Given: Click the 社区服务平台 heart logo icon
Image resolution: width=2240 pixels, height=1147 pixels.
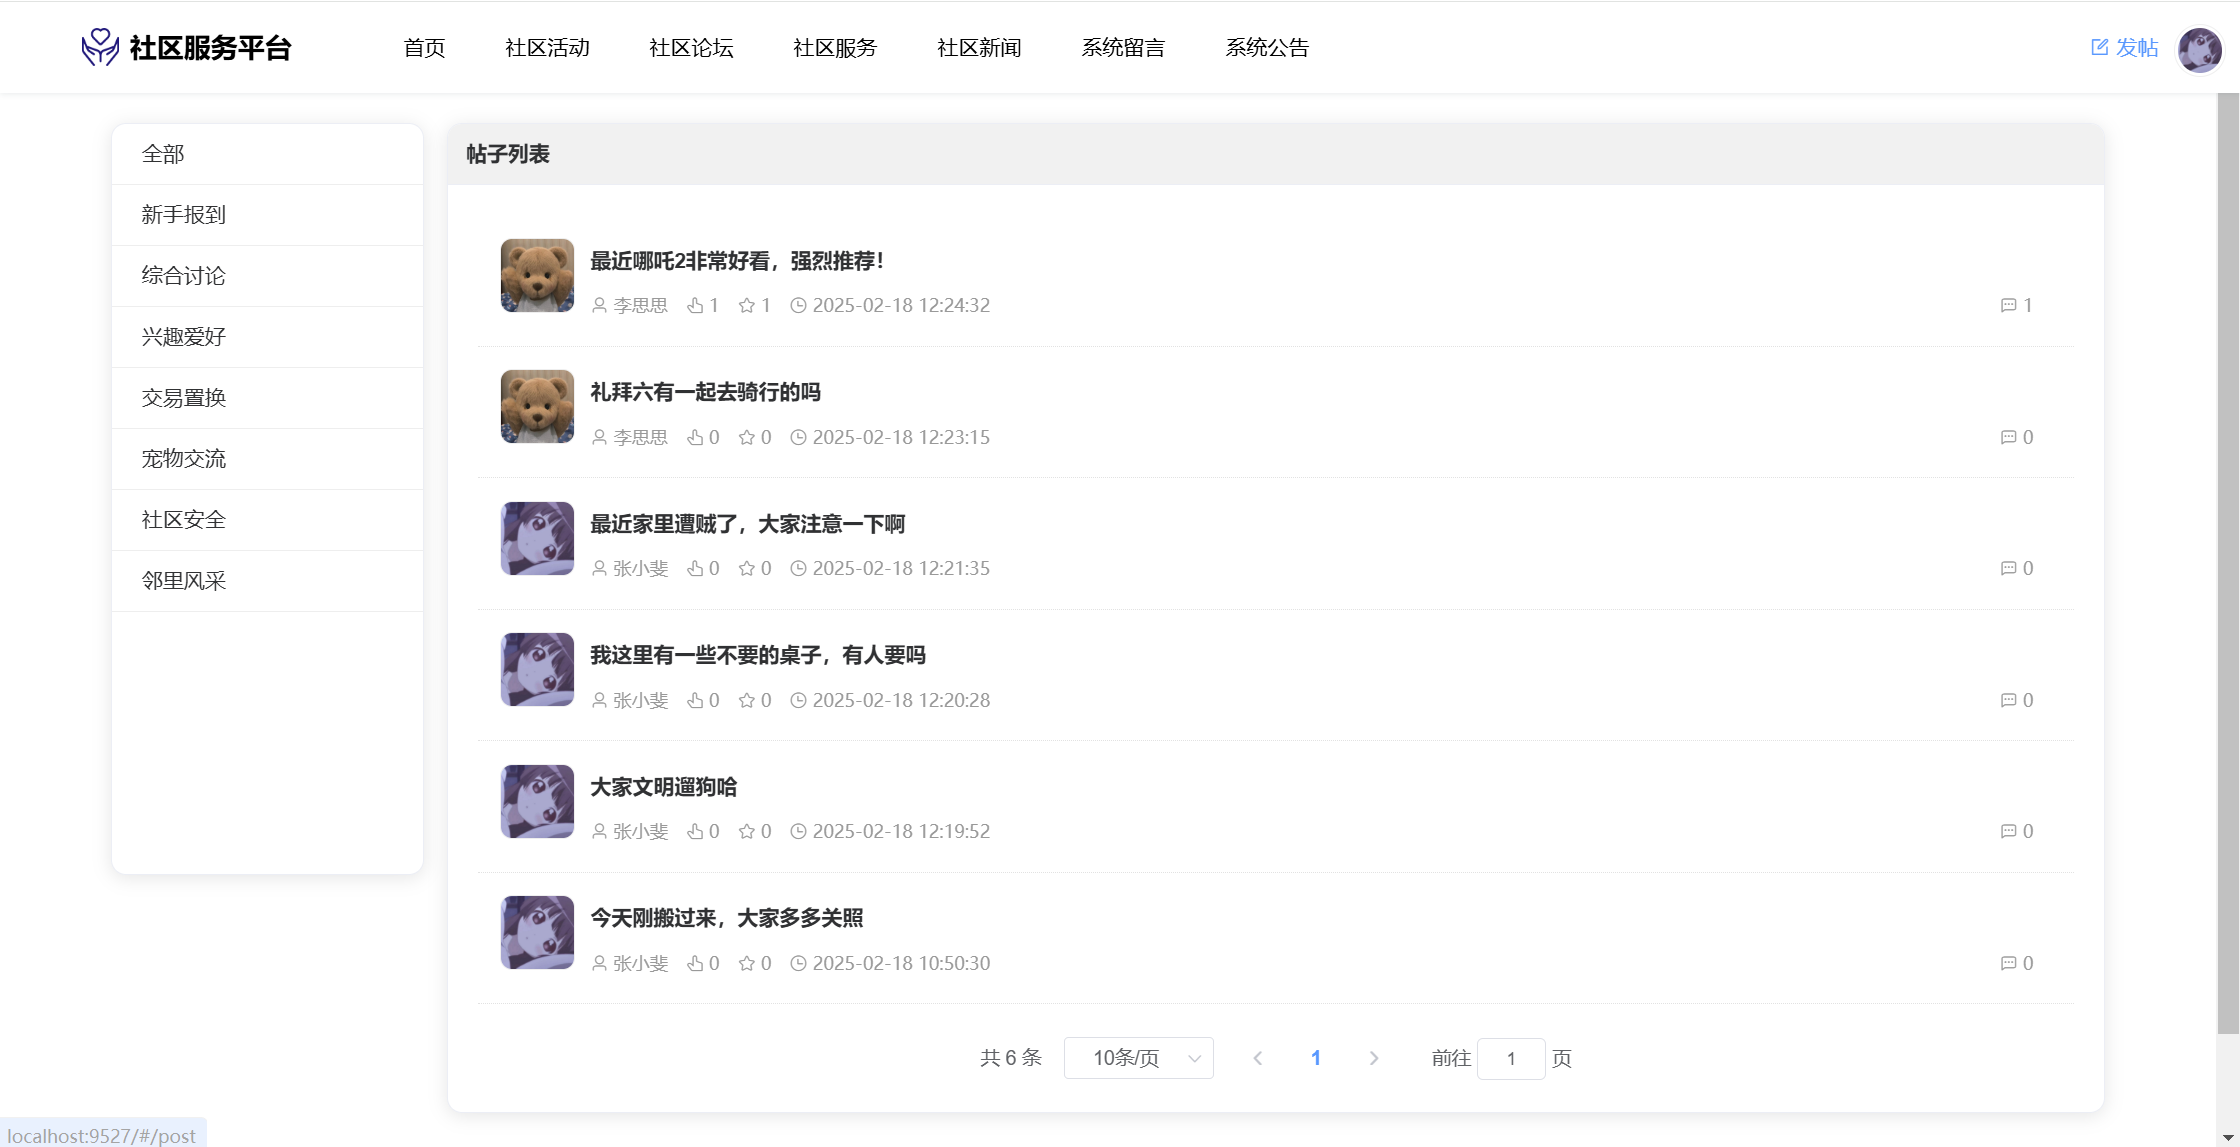Looking at the screenshot, I should (100, 47).
